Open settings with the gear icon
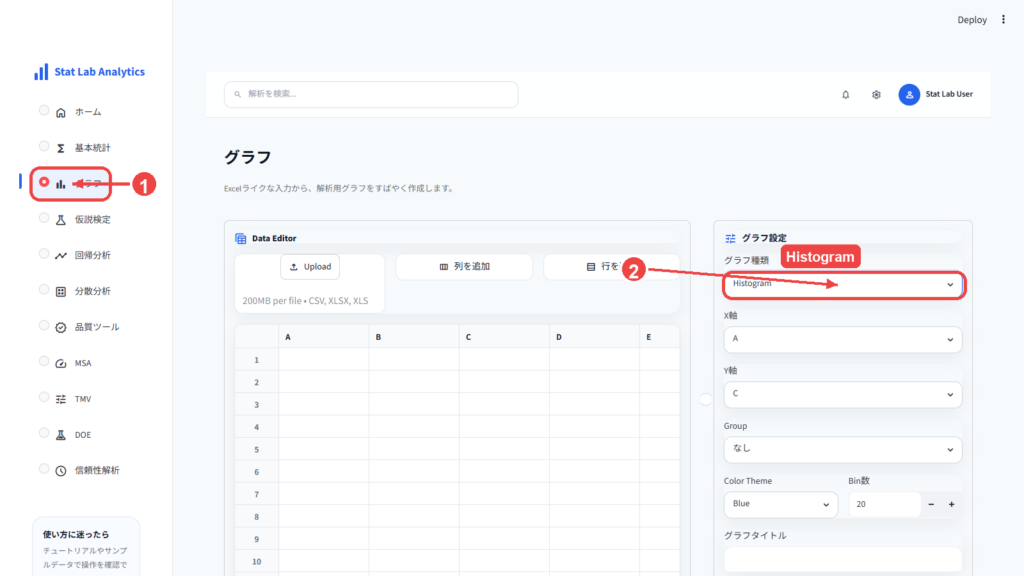This screenshot has height=576, width=1024. [x=876, y=95]
